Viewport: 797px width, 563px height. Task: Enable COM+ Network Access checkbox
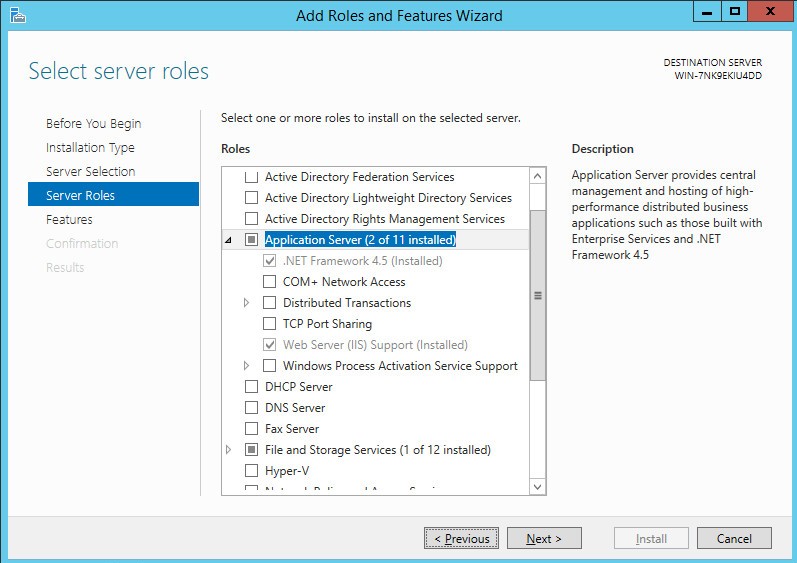269,282
